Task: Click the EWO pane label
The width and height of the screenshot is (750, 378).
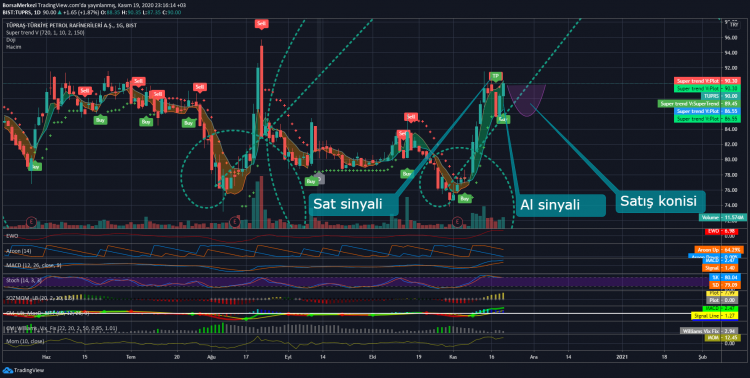Action: [11, 235]
